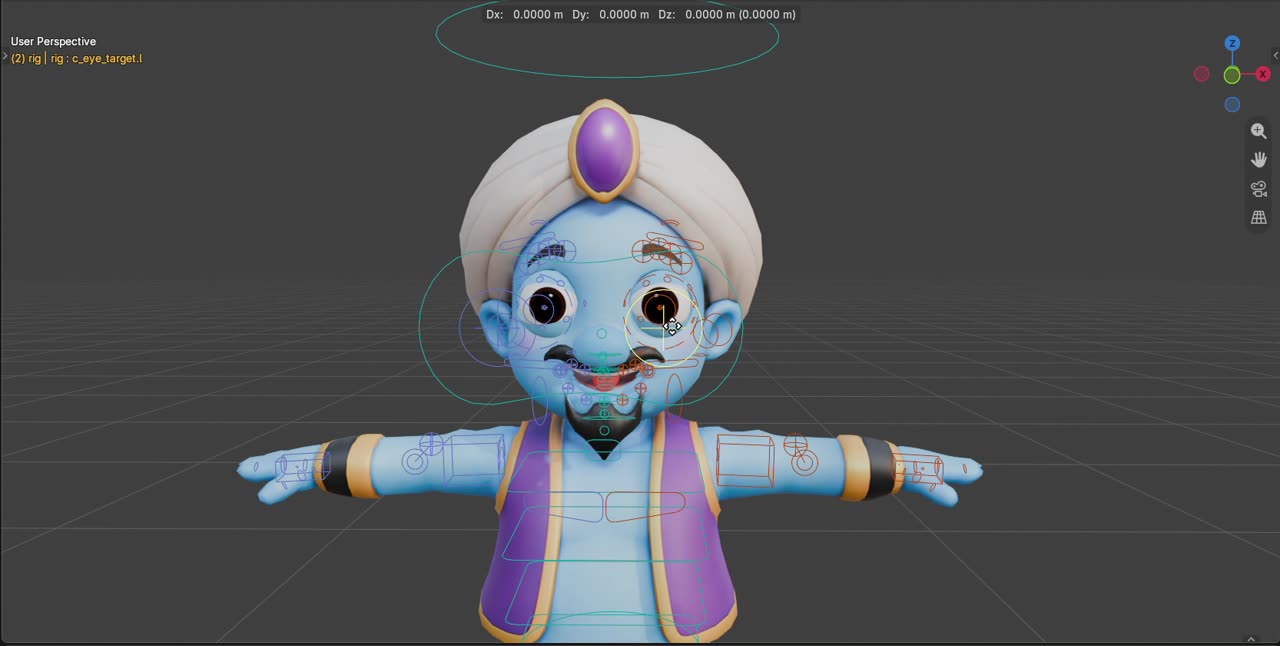1280x646 pixels.
Task: Click the negative Z blue circle below gizmo
Action: 1232,104
